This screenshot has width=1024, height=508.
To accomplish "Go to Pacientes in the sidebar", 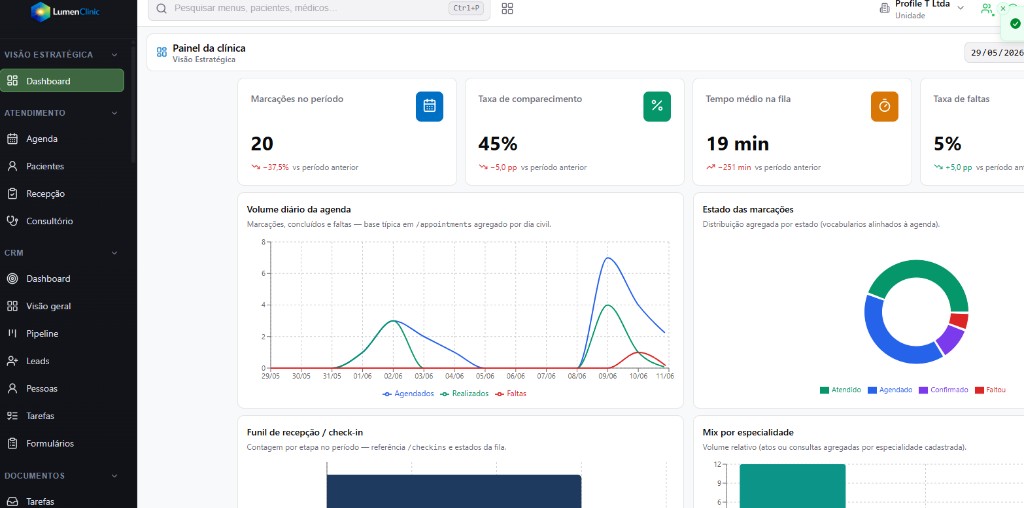I will [x=63, y=166].
